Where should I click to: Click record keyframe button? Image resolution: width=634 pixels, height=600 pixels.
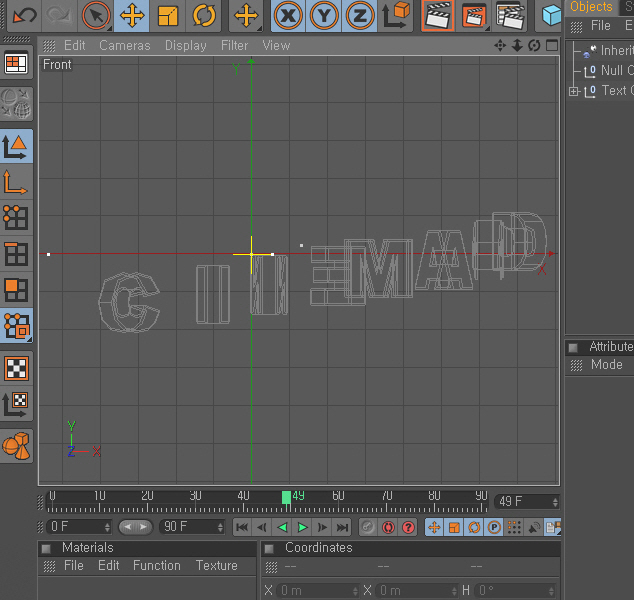coord(368,527)
